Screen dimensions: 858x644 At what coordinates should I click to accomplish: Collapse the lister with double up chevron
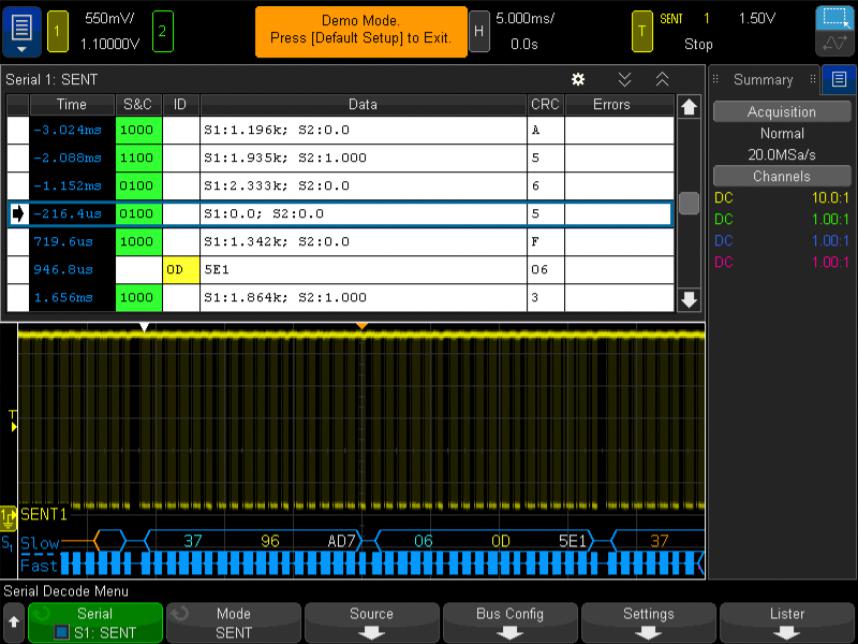[661, 79]
